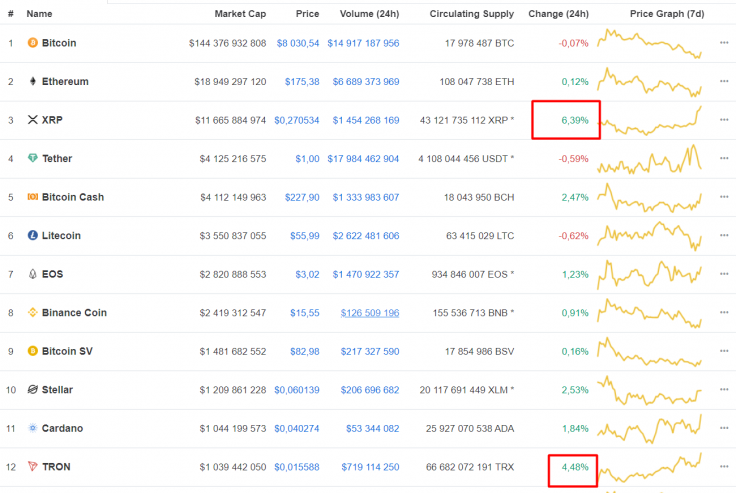
Task: Click Stellar price $0,060139
Action: [297, 390]
